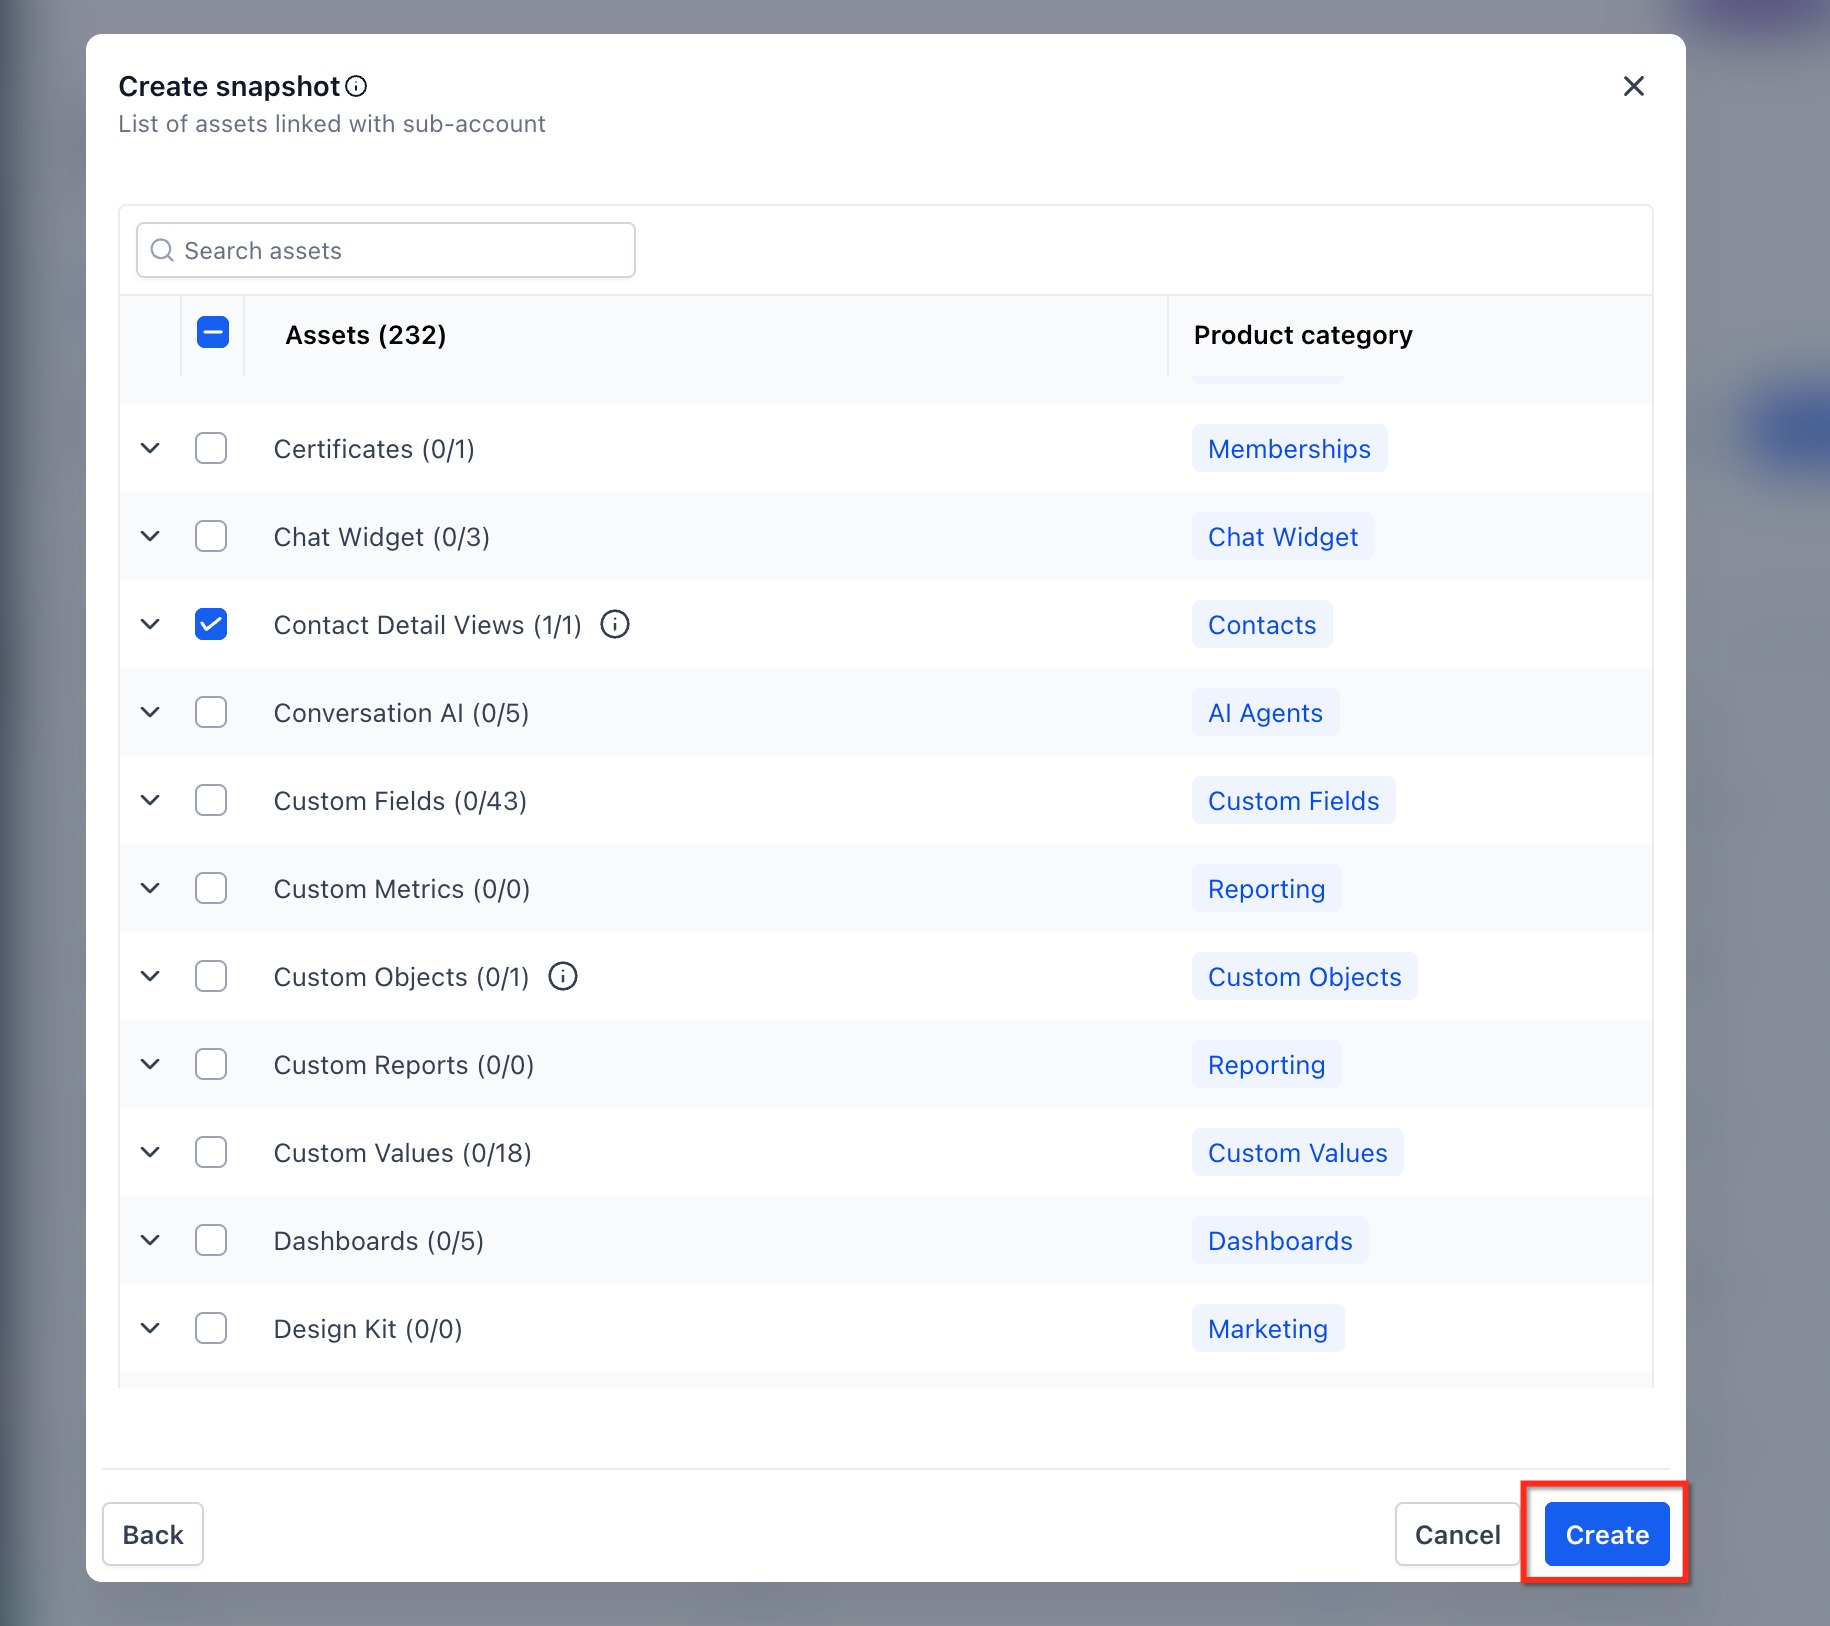Tick the Custom Reports checkbox
This screenshot has width=1830, height=1626.
point(211,1064)
